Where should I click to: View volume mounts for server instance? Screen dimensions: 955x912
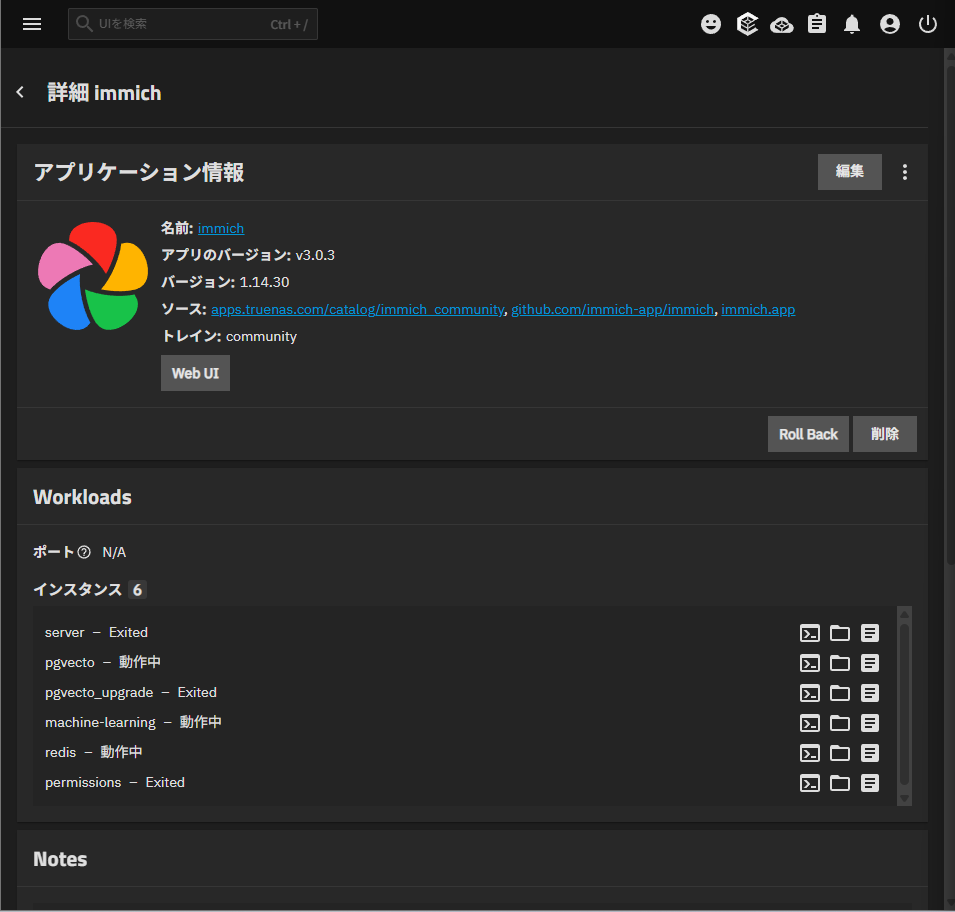pyautogui.click(x=840, y=633)
